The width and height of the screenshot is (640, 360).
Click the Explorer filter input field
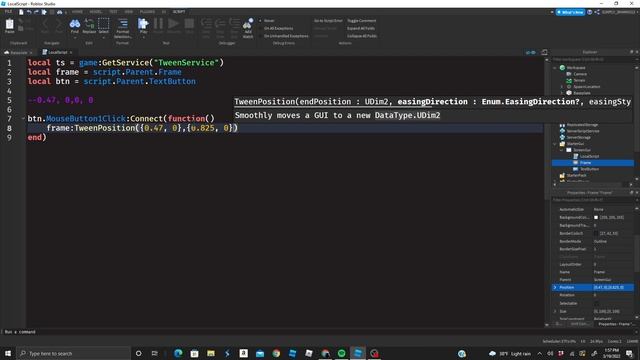coord(592,60)
